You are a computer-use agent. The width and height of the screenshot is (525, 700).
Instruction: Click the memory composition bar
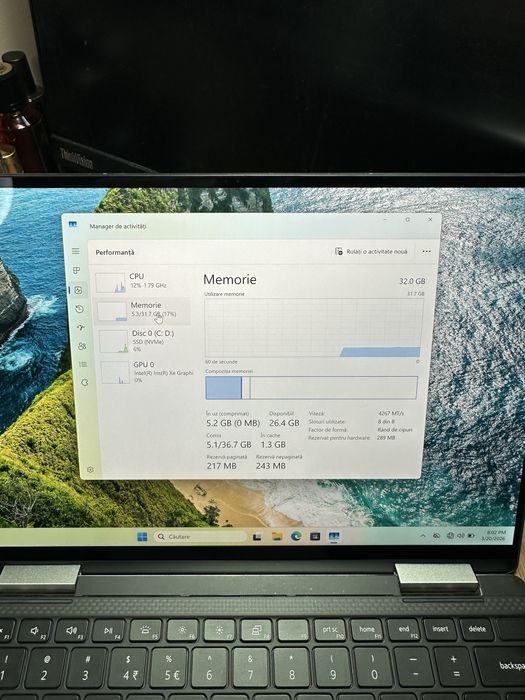[x=311, y=388]
